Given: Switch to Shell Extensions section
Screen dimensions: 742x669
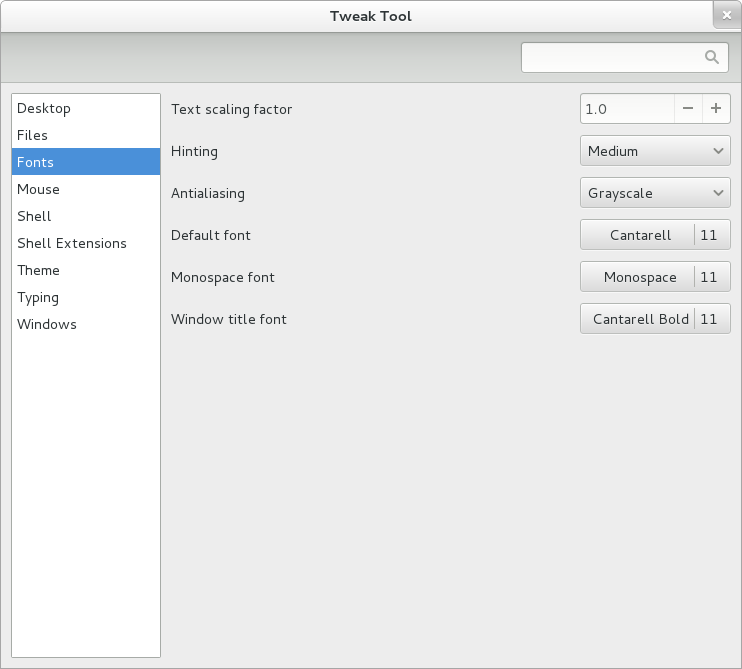Looking at the screenshot, I should [x=72, y=243].
